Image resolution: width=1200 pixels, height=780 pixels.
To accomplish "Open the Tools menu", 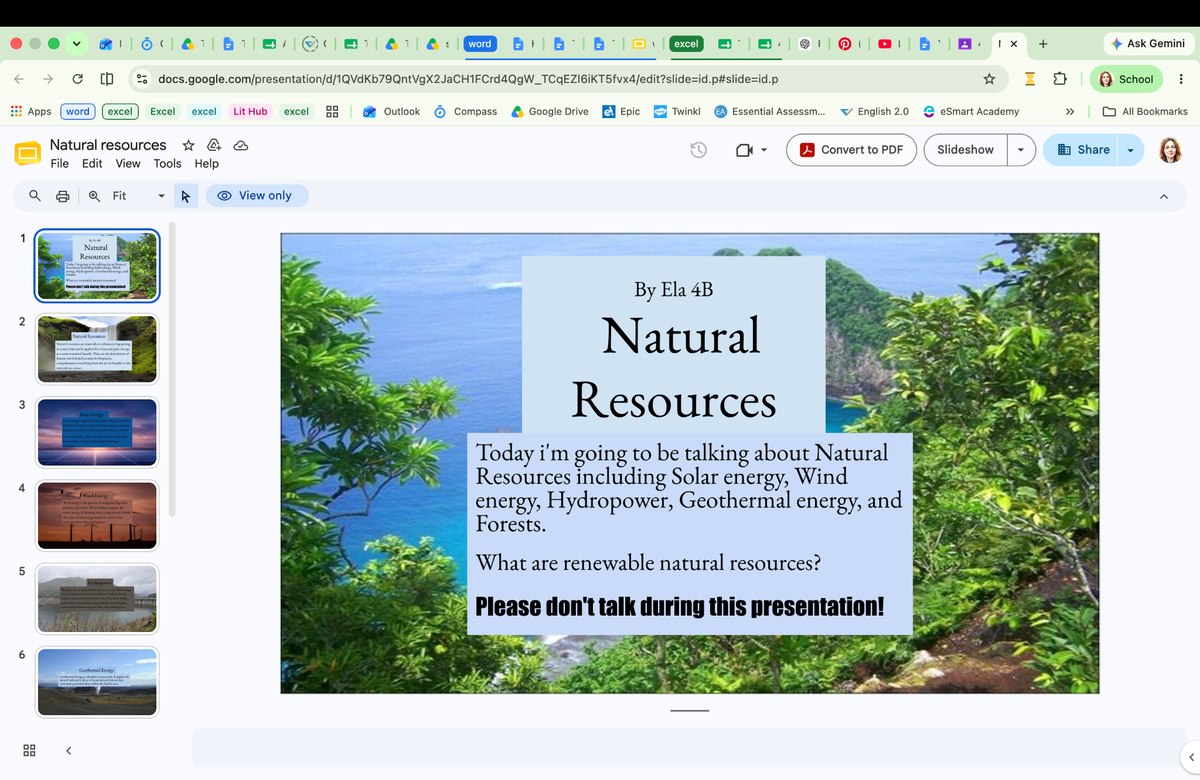I will 168,164.
